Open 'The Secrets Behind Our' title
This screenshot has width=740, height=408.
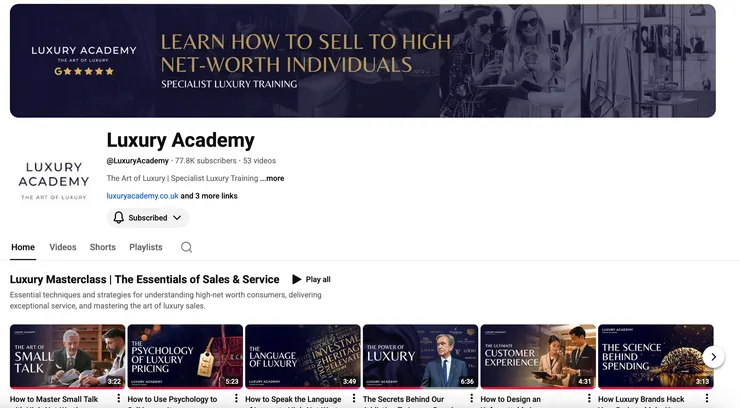[404, 400]
